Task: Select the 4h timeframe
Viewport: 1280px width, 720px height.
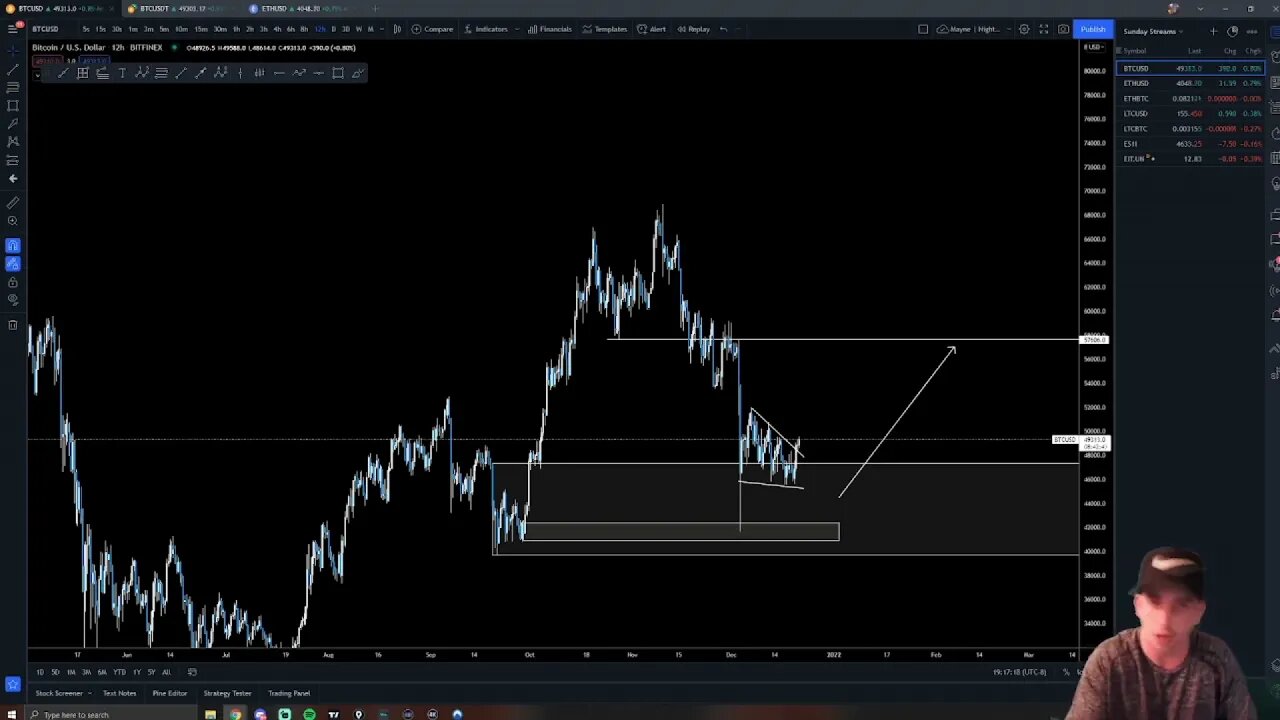Action: point(277,29)
